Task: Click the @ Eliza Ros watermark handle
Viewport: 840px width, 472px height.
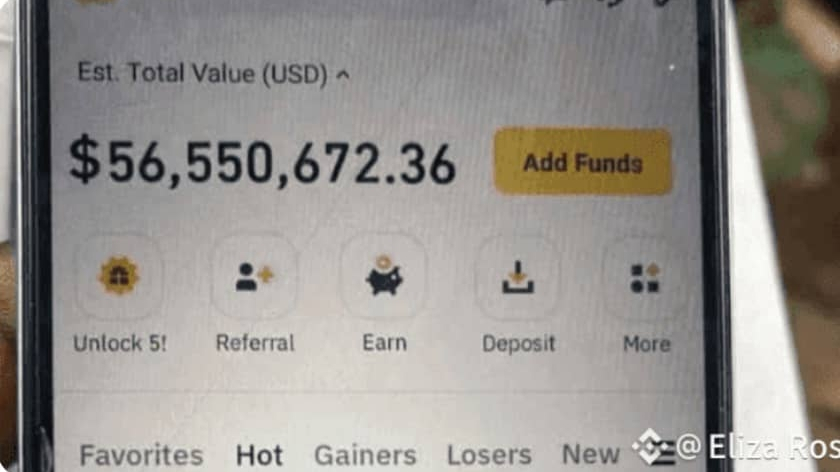Action: [x=758, y=446]
